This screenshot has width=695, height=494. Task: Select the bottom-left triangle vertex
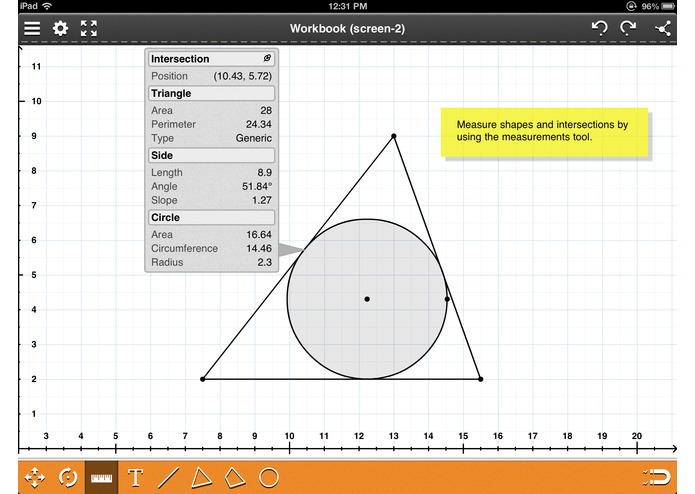point(203,379)
